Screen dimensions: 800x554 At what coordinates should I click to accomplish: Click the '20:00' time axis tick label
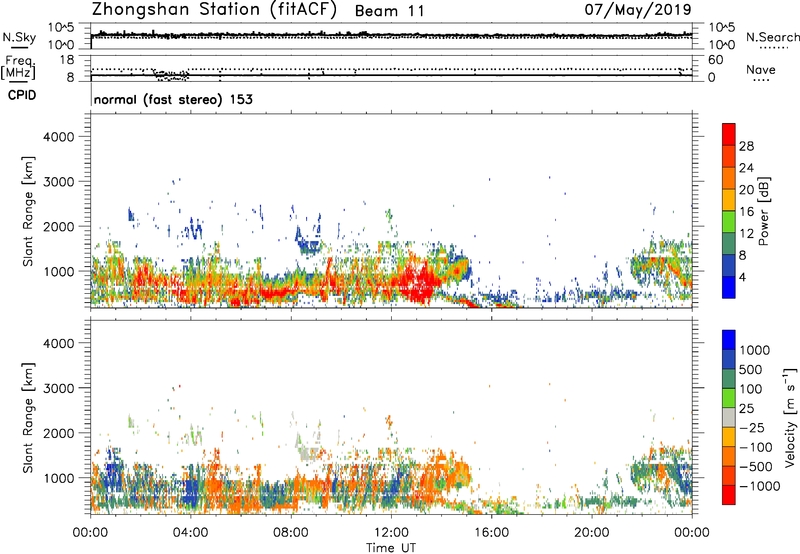pyautogui.click(x=591, y=533)
